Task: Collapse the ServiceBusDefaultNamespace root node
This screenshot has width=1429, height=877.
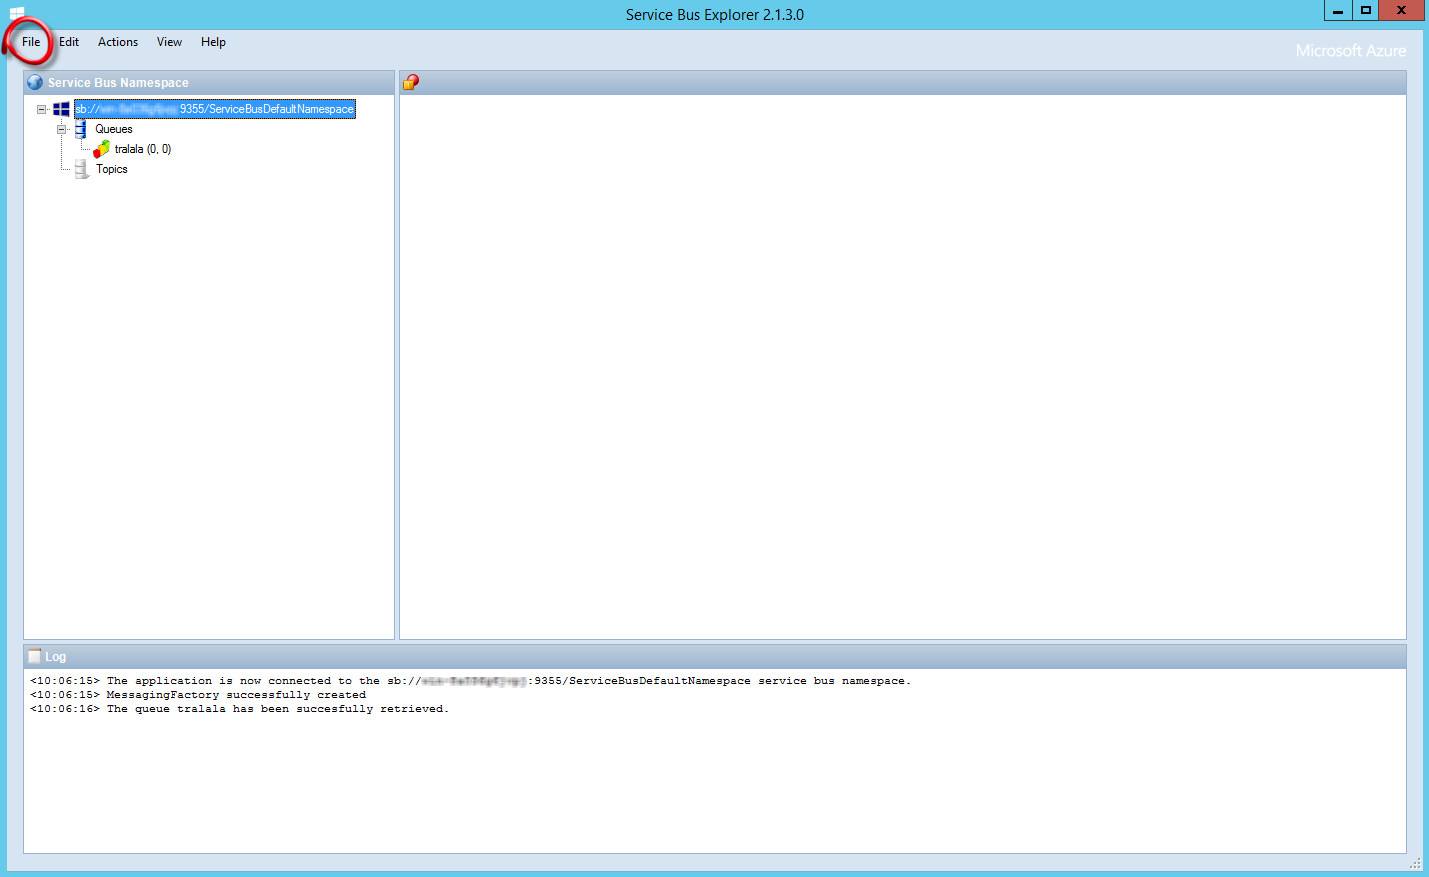Action: (x=41, y=109)
